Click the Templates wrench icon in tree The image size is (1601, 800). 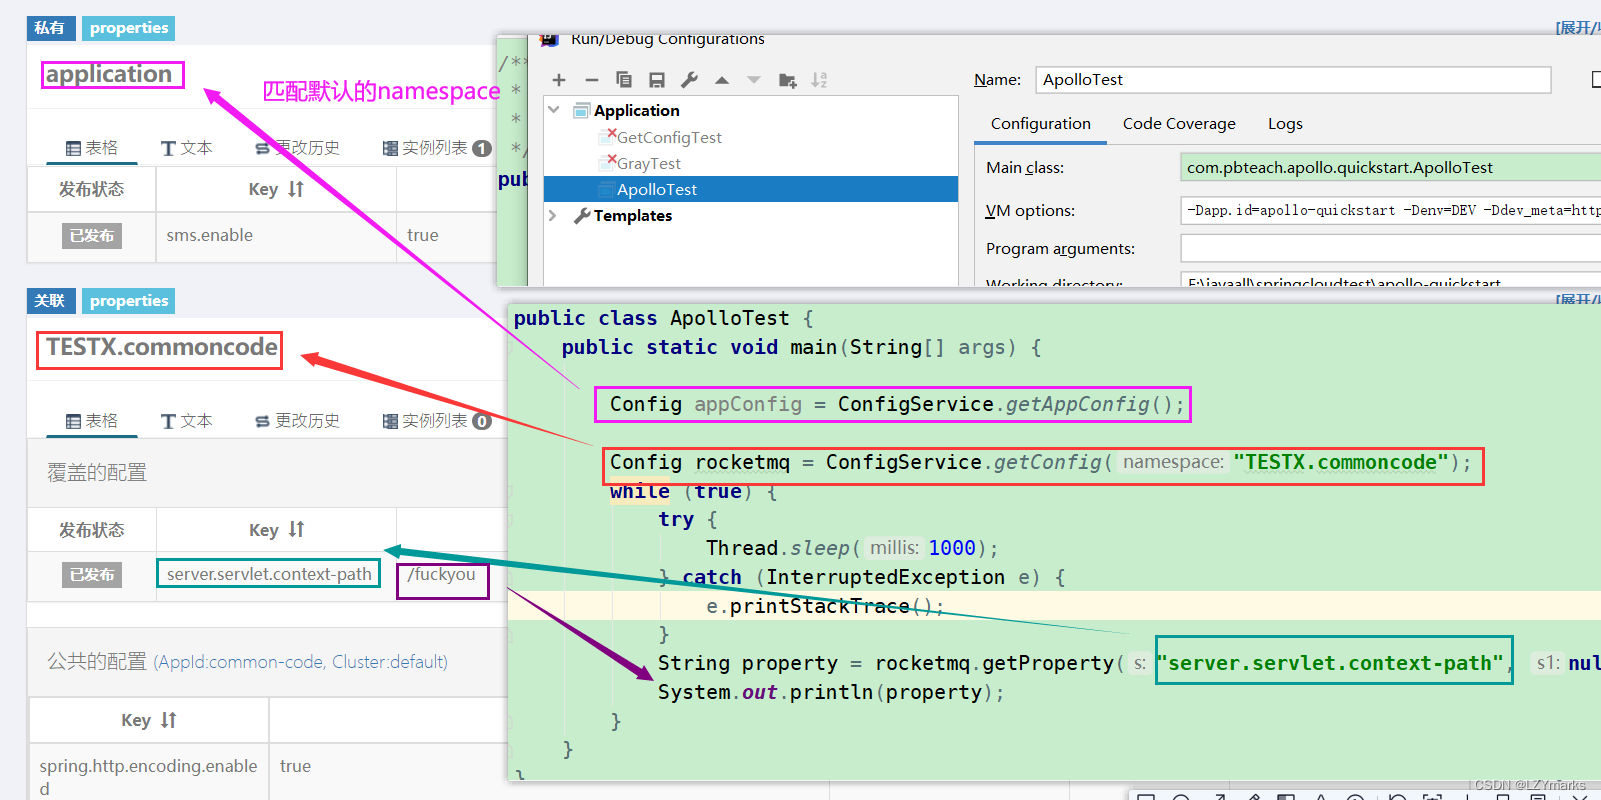tap(582, 215)
